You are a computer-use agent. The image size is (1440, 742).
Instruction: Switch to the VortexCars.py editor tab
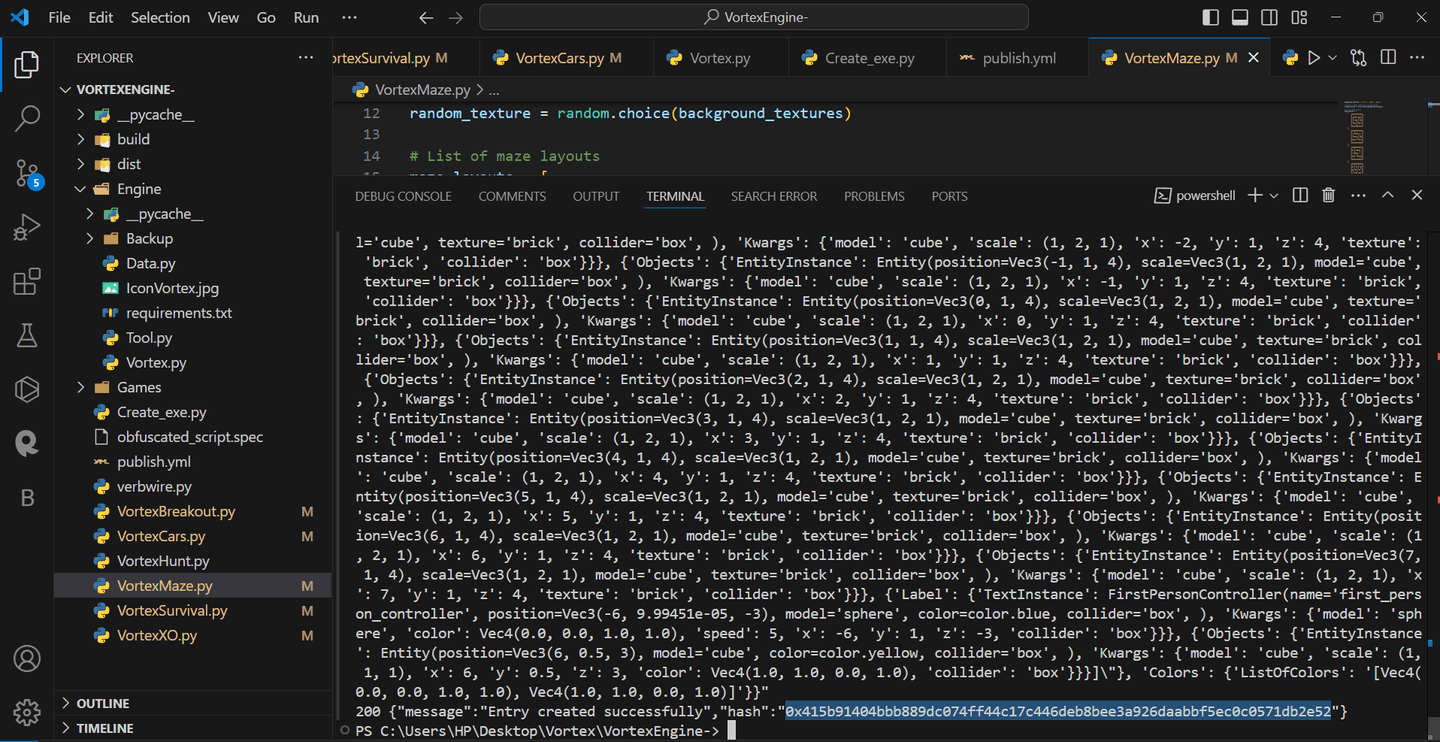tap(566, 58)
